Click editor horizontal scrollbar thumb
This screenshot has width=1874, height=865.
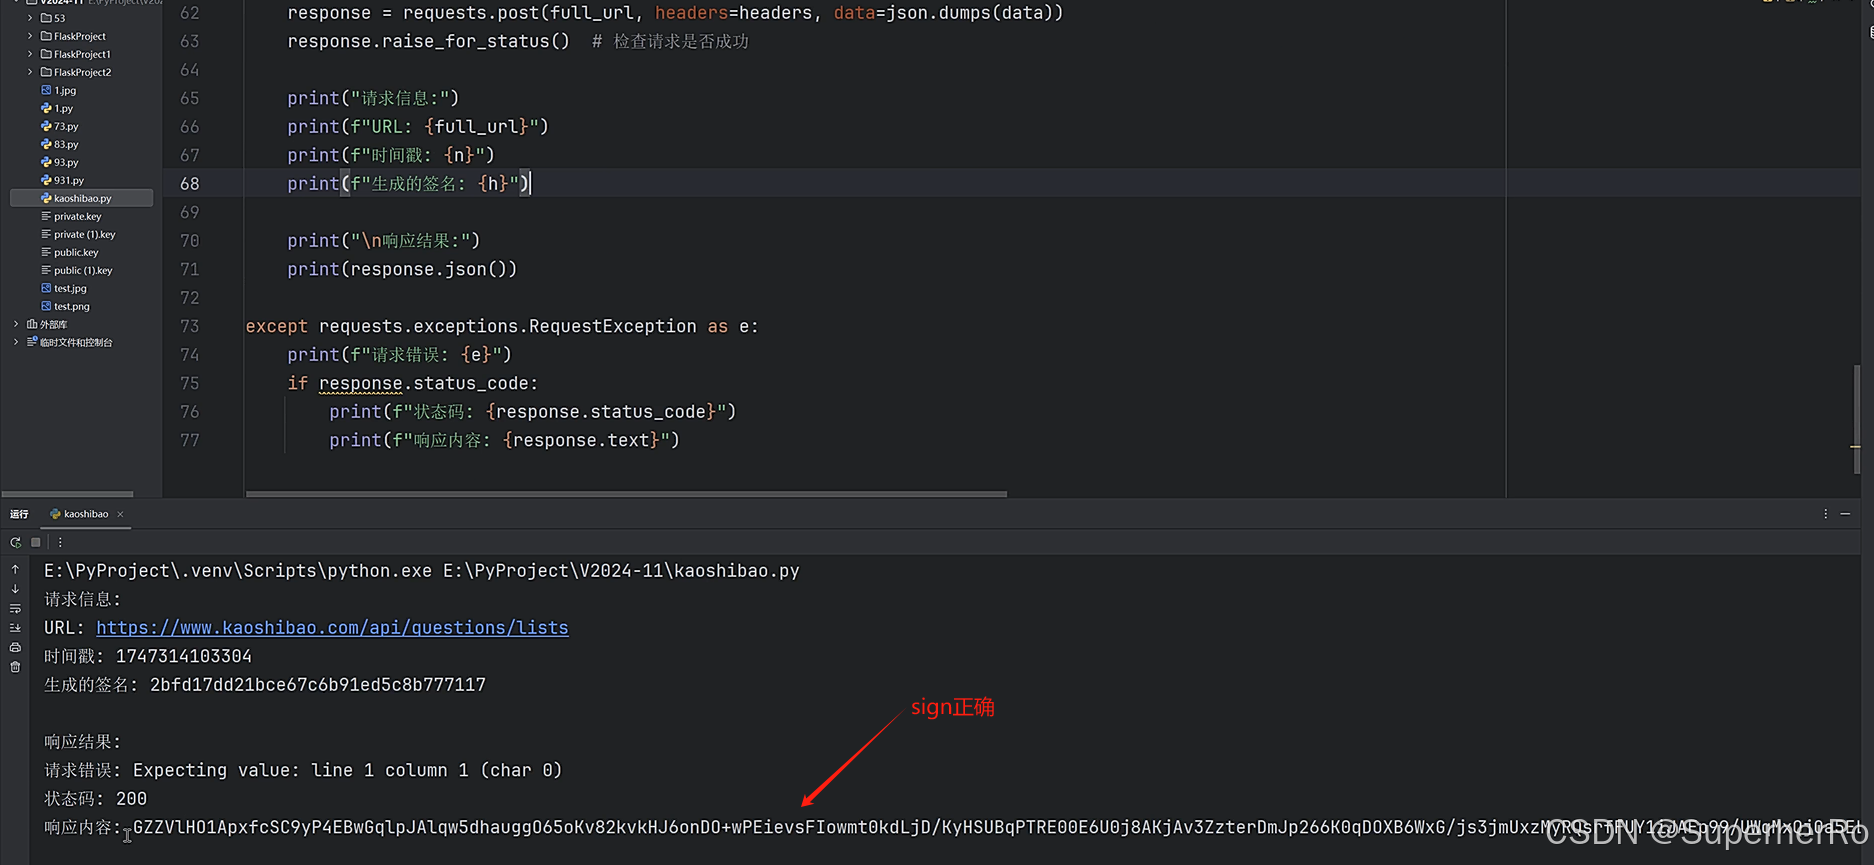[x=626, y=494]
